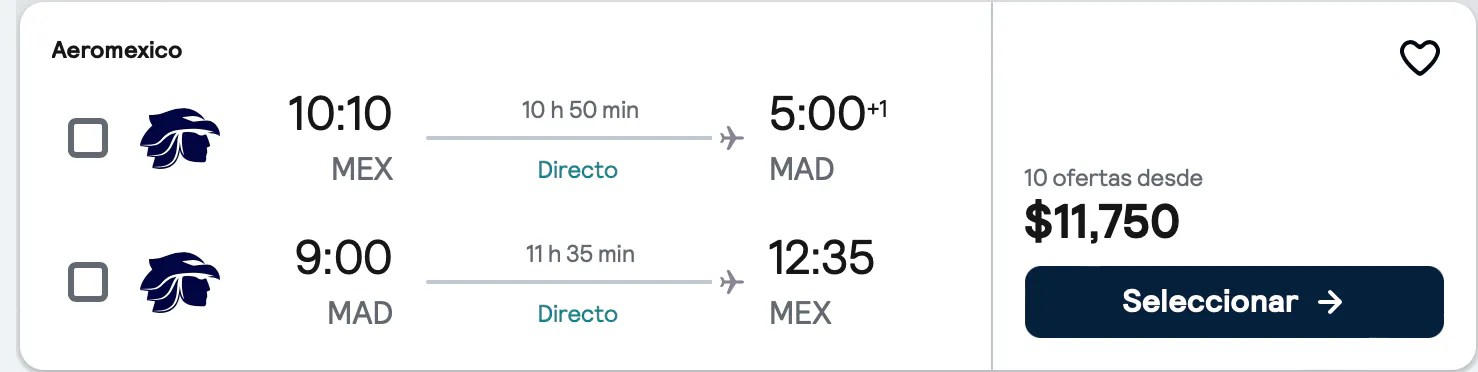
Task: Click the arrow inside Seleccionar button
Action: pos(1330,301)
